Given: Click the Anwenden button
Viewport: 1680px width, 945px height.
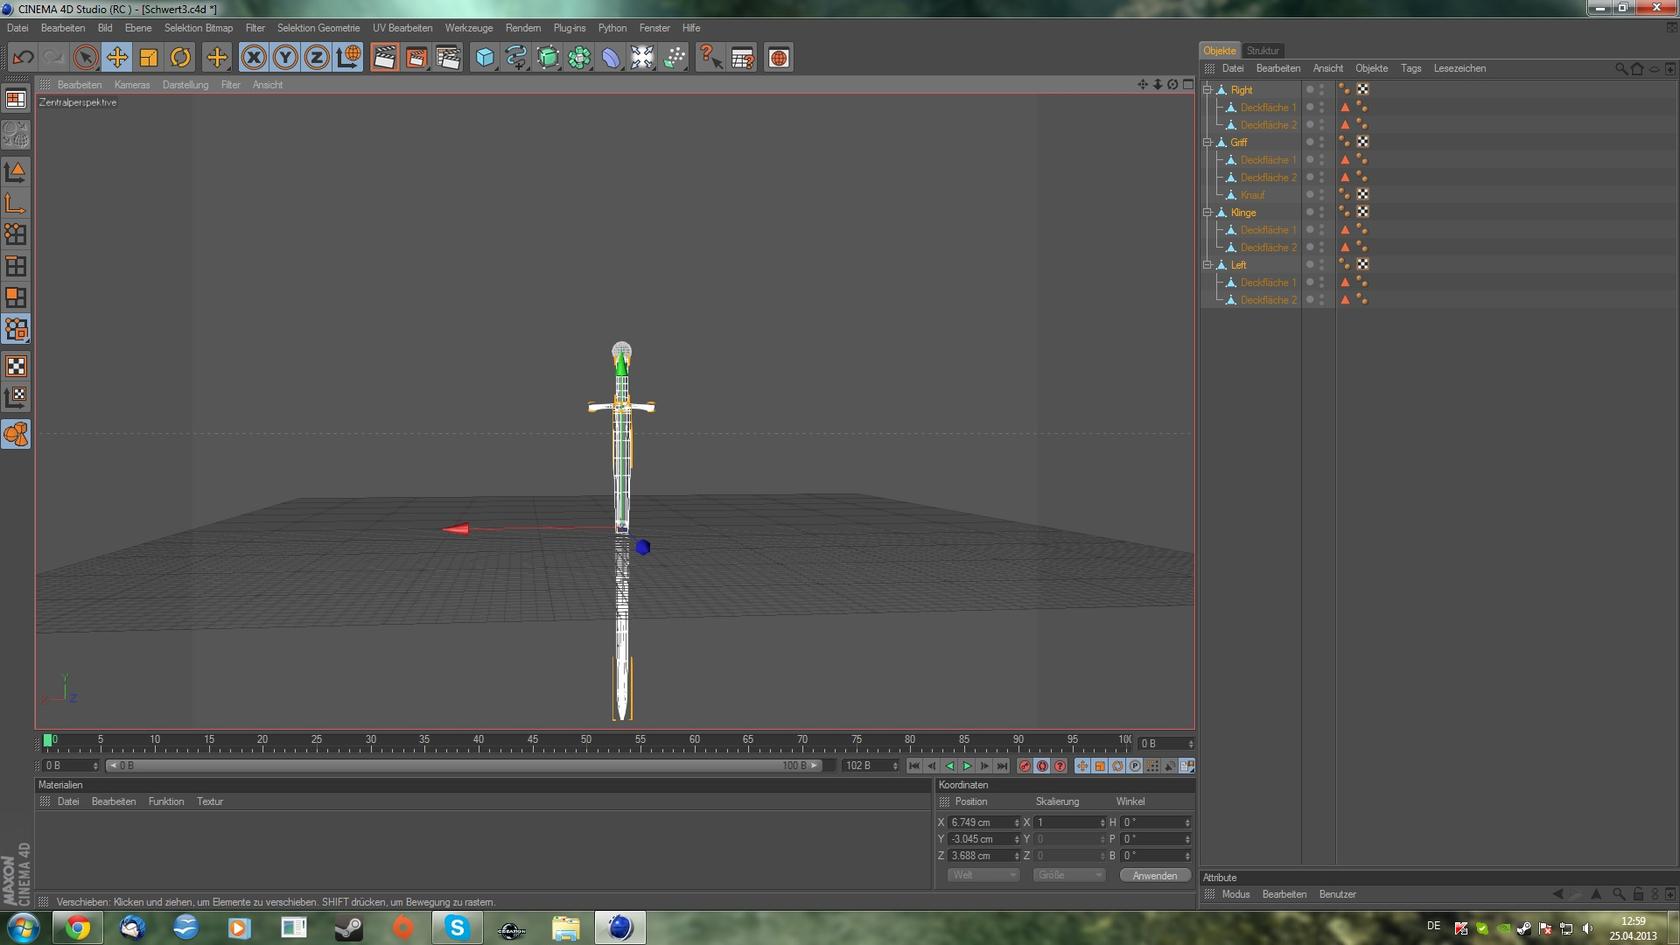Looking at the screenshot, I should tap(1154, 875).
